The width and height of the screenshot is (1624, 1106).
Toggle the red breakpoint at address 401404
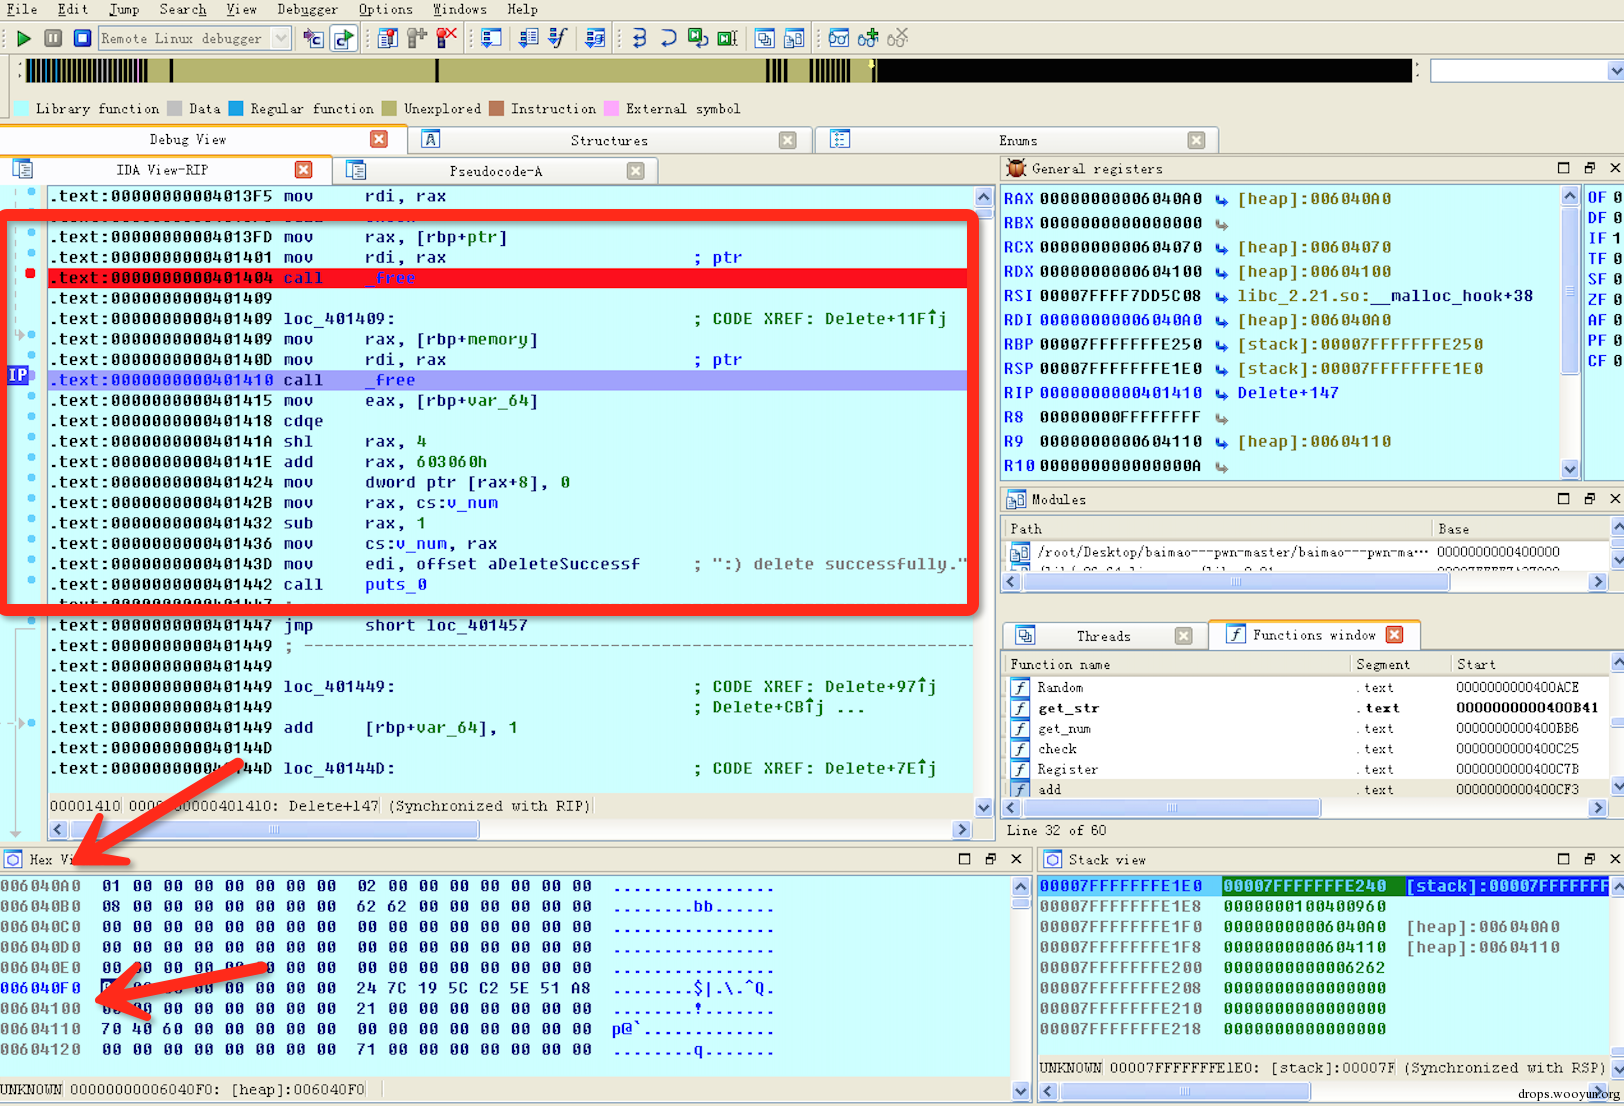tap(30, 273)
